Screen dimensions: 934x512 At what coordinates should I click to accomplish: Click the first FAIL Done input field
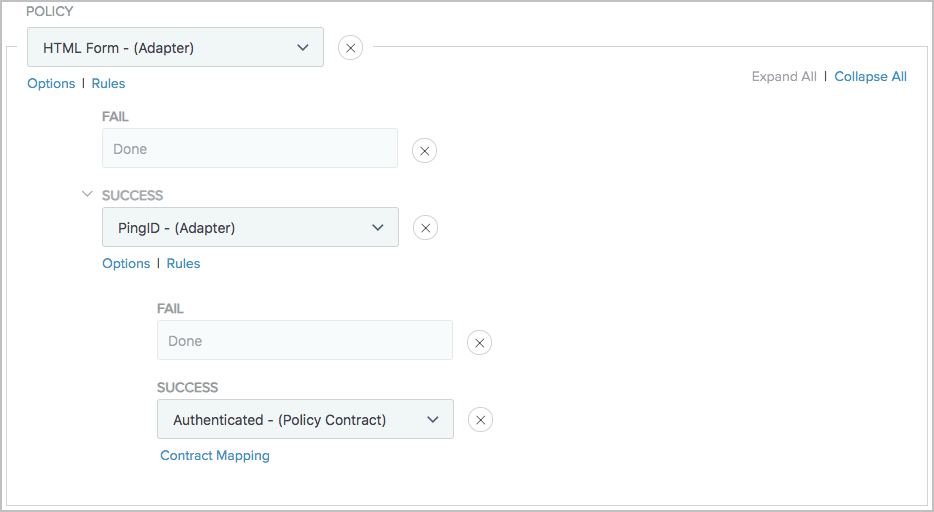(x=249, y=148)
